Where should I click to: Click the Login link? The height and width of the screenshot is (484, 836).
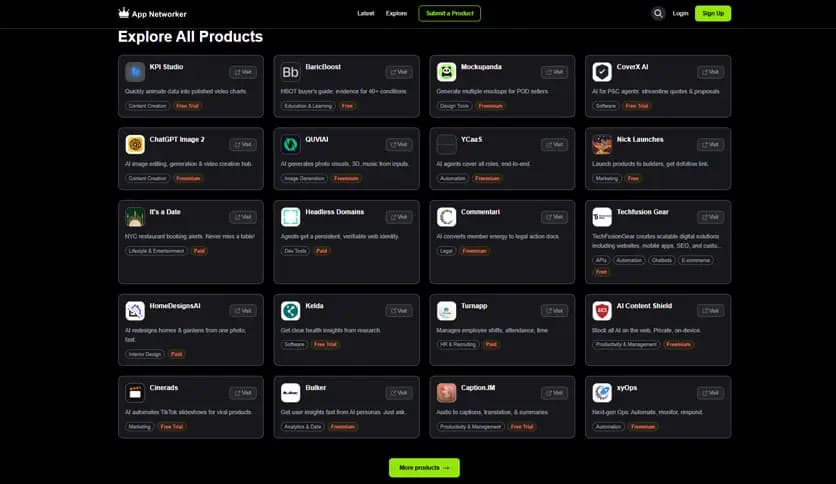pos(680,13)
